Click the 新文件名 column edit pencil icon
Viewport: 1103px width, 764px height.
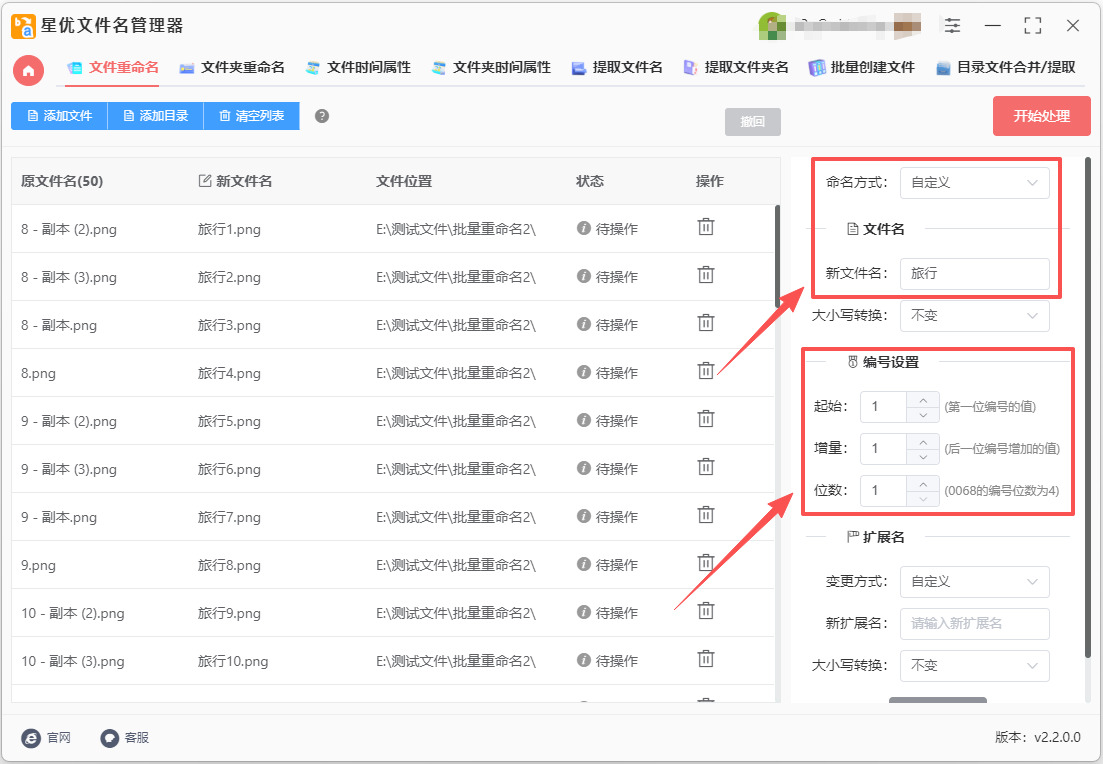pos(205,181)
